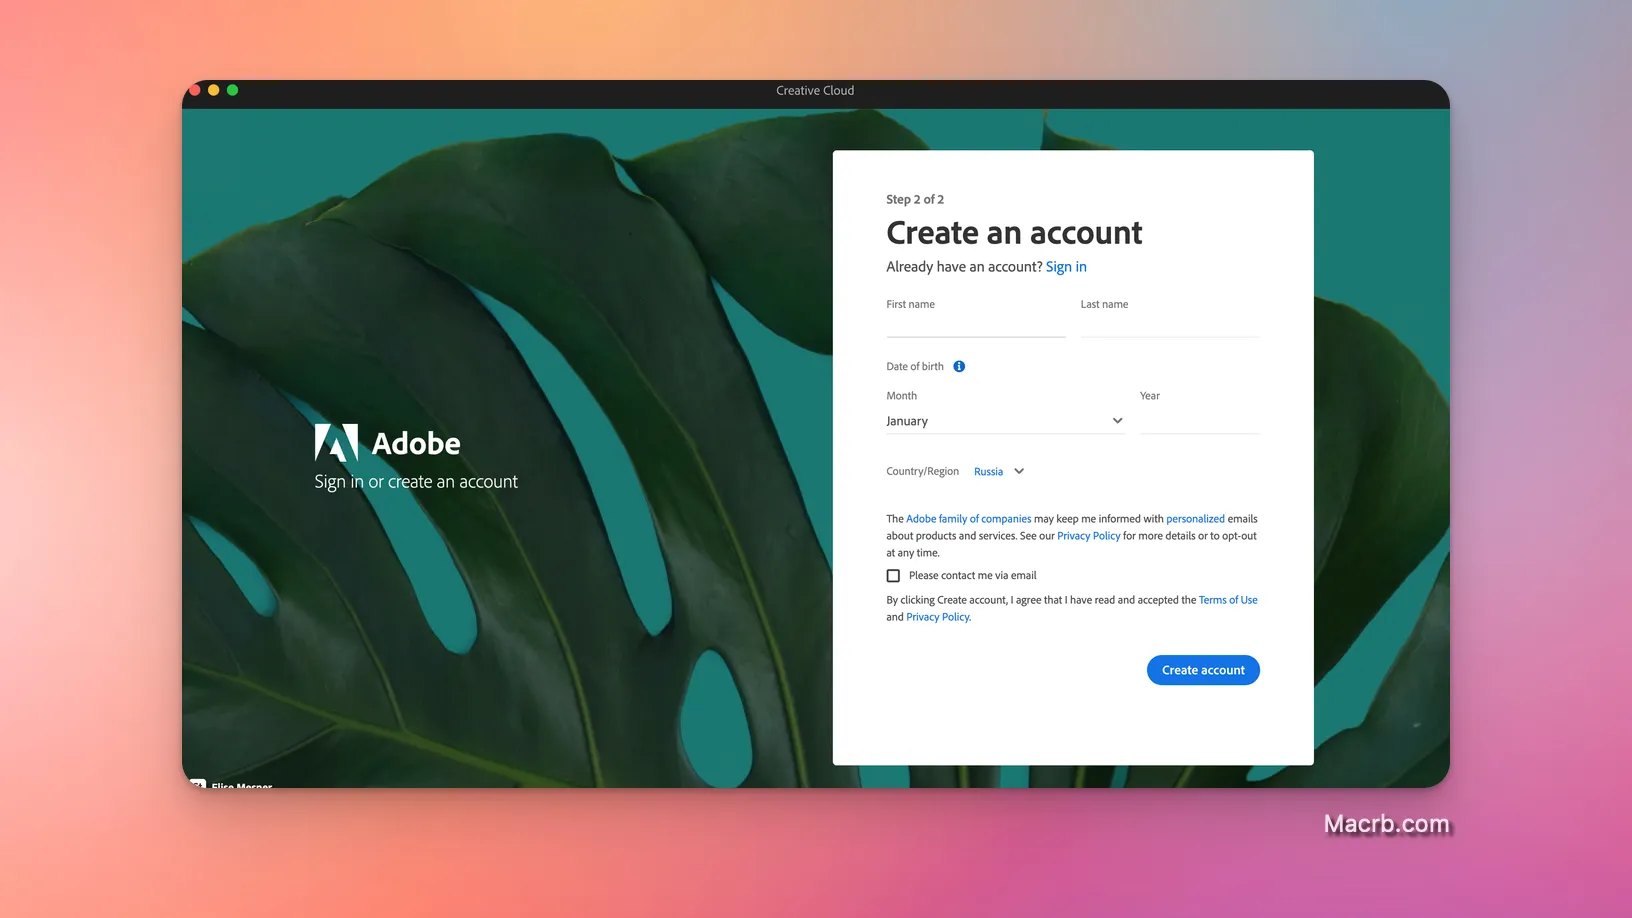The image size is (1632, 918).
Task: Expand the Country/Region selector showing Russia
Action: pyautogui.click(x=999, y=472)
